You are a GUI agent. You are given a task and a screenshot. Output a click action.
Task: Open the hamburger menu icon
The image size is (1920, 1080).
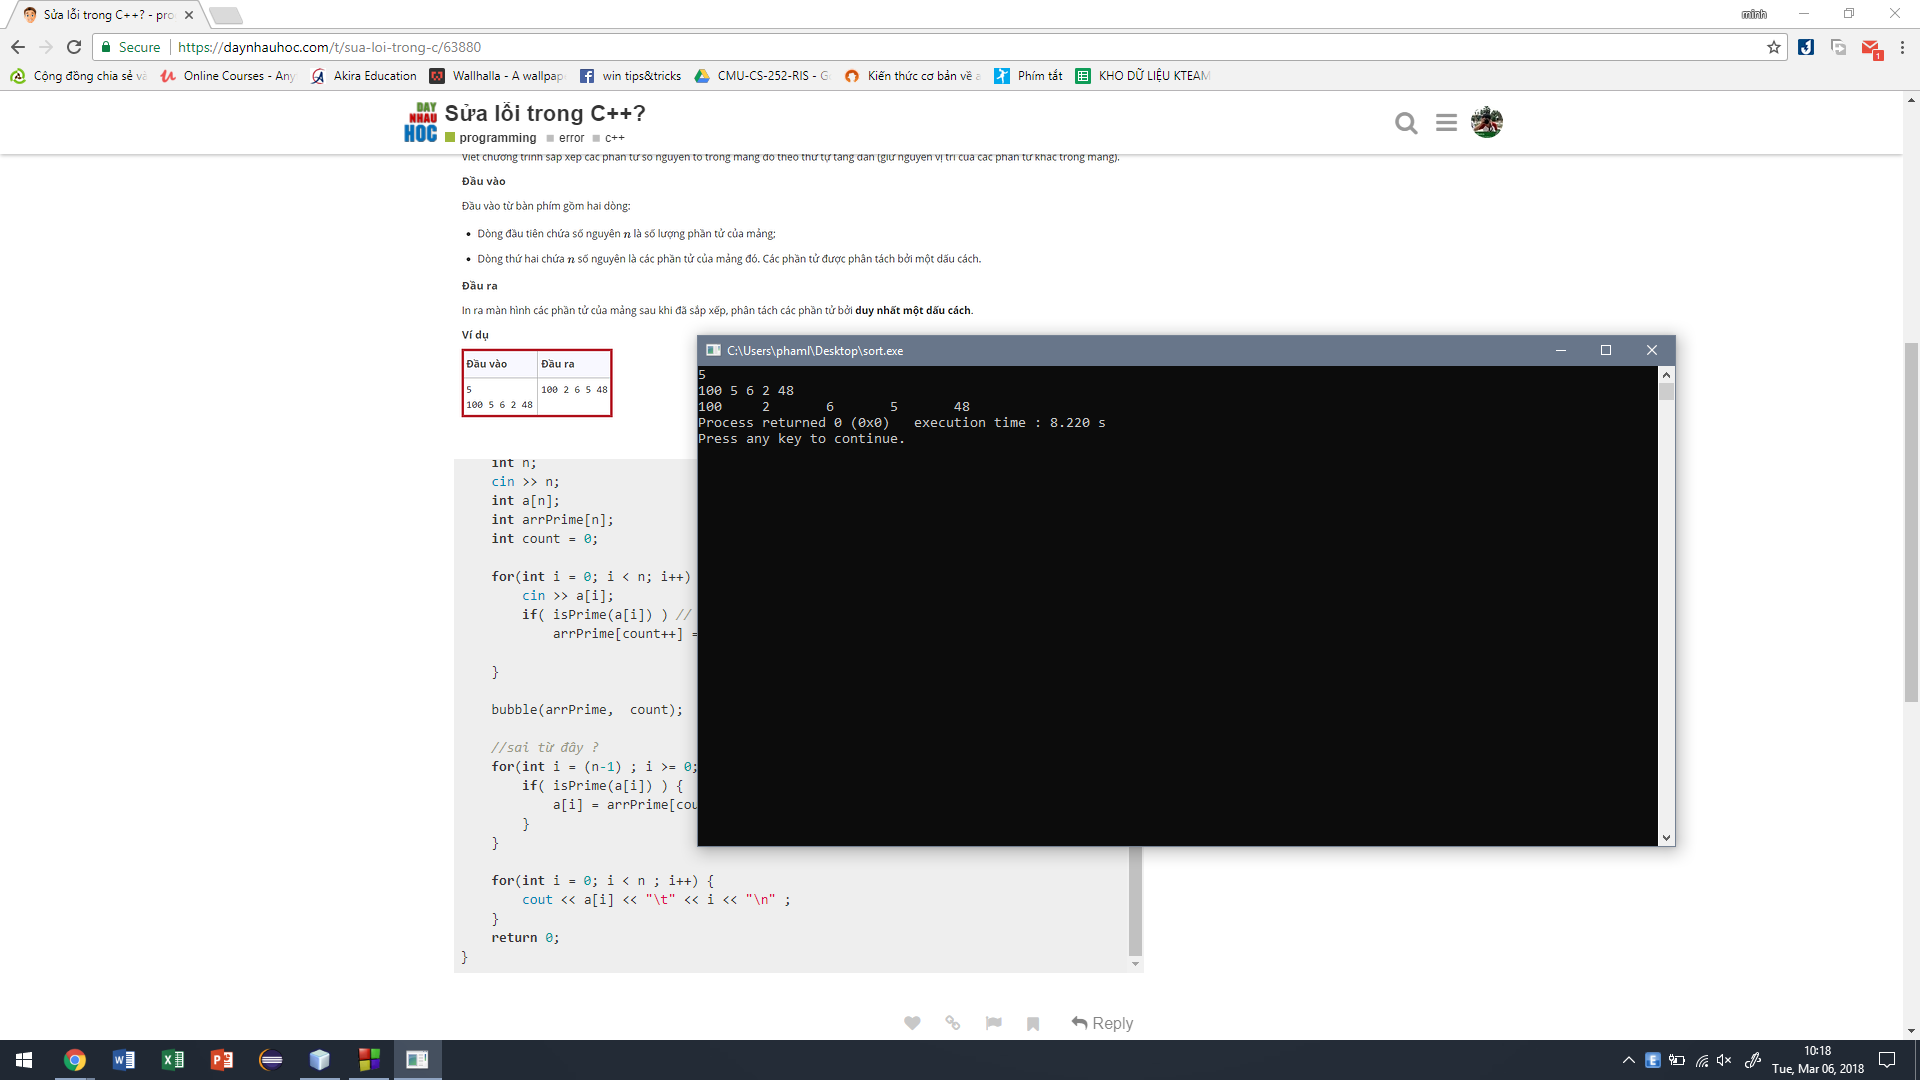click(1446, 123)
